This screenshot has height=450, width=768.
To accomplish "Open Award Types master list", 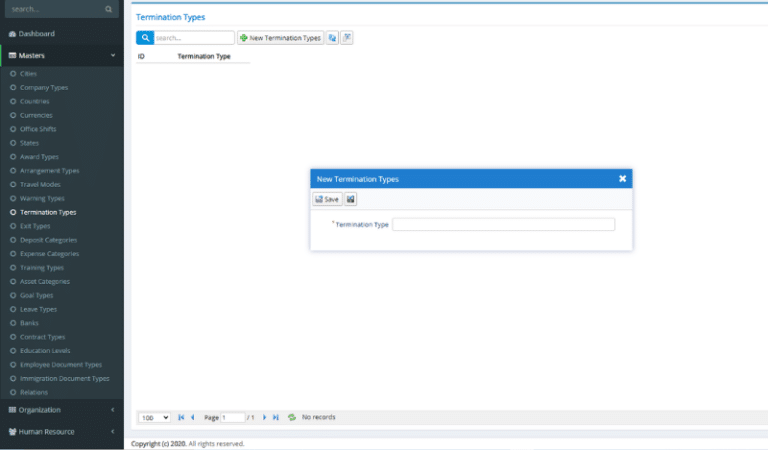I will pyautogui.click(x=39, y=157).
